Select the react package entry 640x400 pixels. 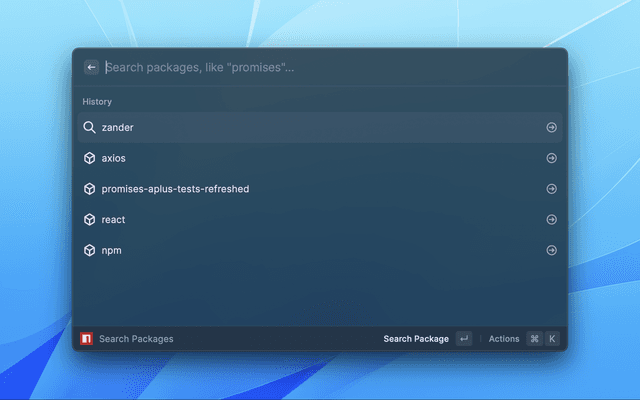click(300, 220)
